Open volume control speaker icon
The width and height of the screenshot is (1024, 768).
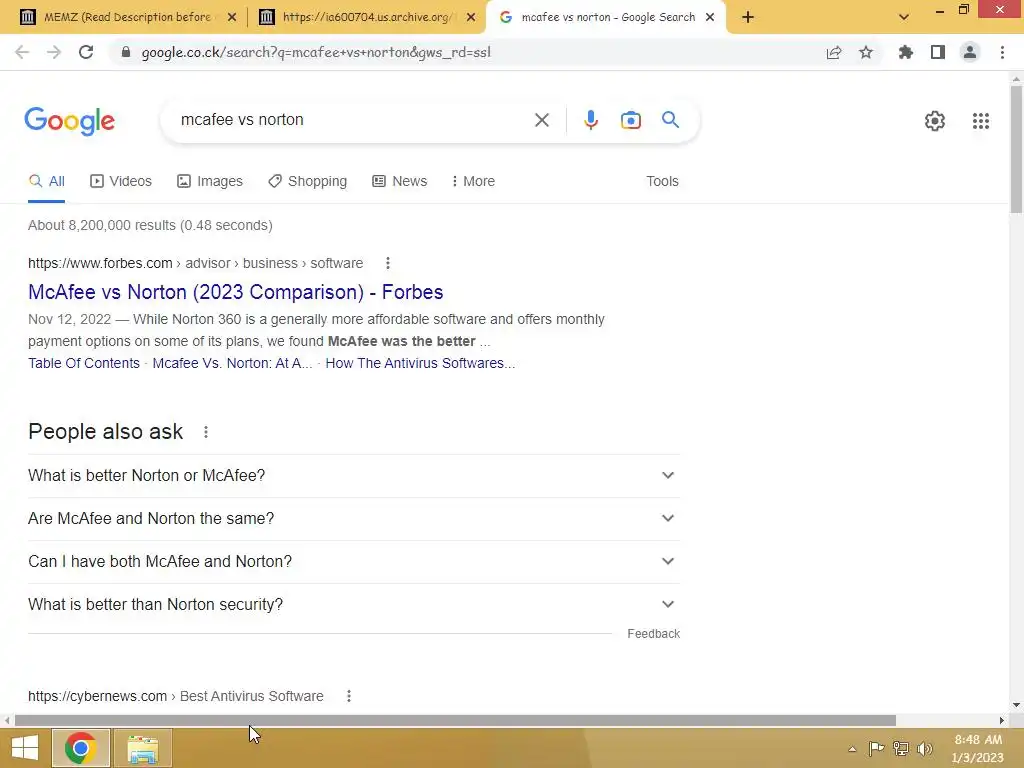tap(925, 748)
